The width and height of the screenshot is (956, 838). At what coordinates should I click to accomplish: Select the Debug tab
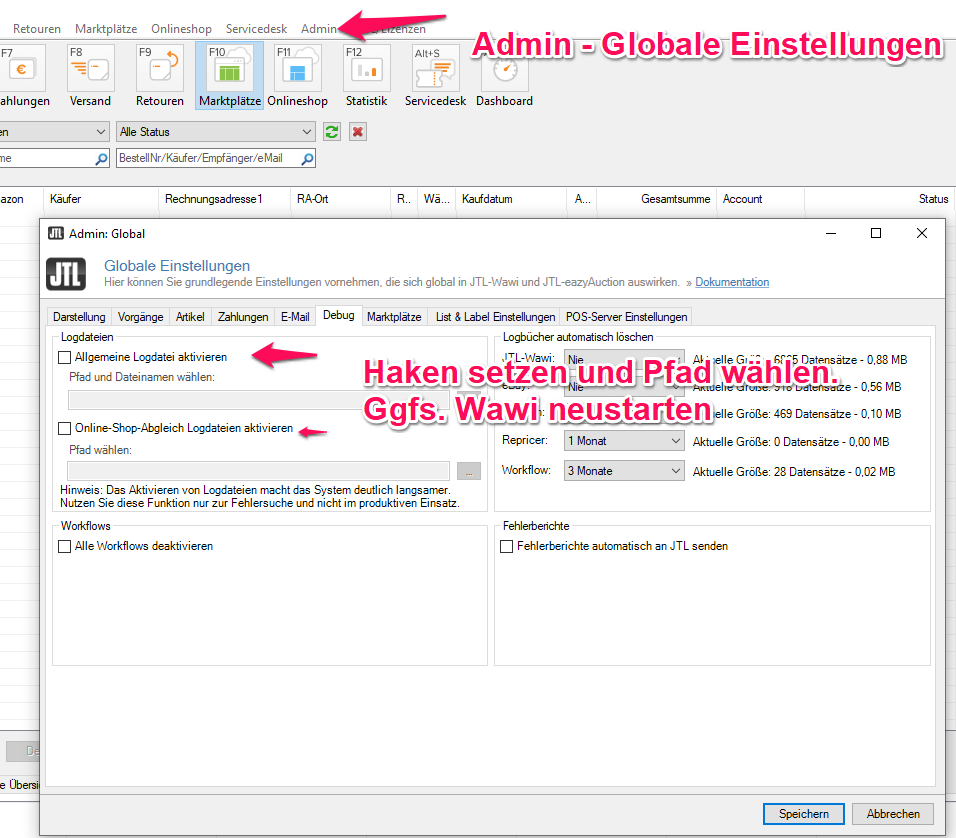coord(338,315)
